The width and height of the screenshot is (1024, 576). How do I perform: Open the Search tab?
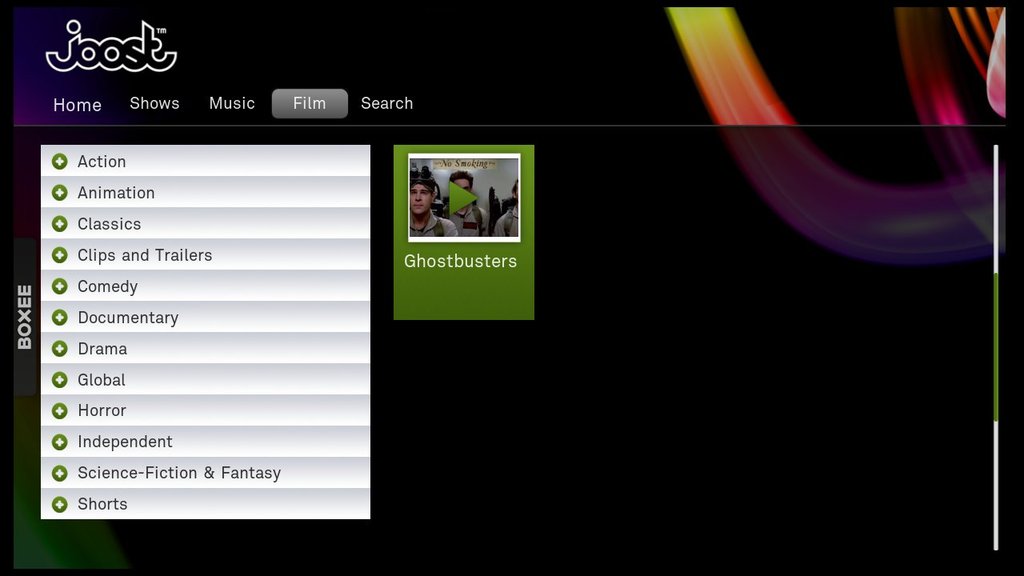[387, 103]
